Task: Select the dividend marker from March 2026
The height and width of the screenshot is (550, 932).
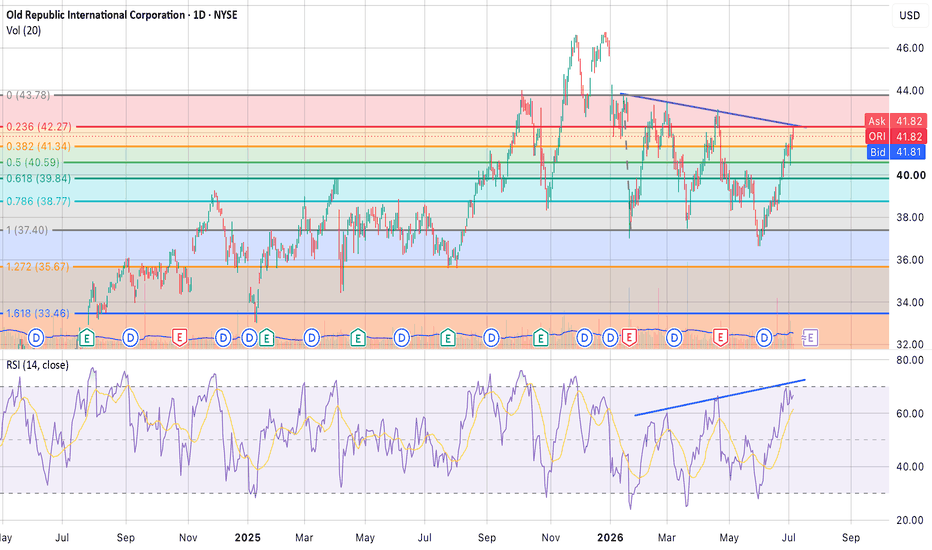Action: coord(674,338)
